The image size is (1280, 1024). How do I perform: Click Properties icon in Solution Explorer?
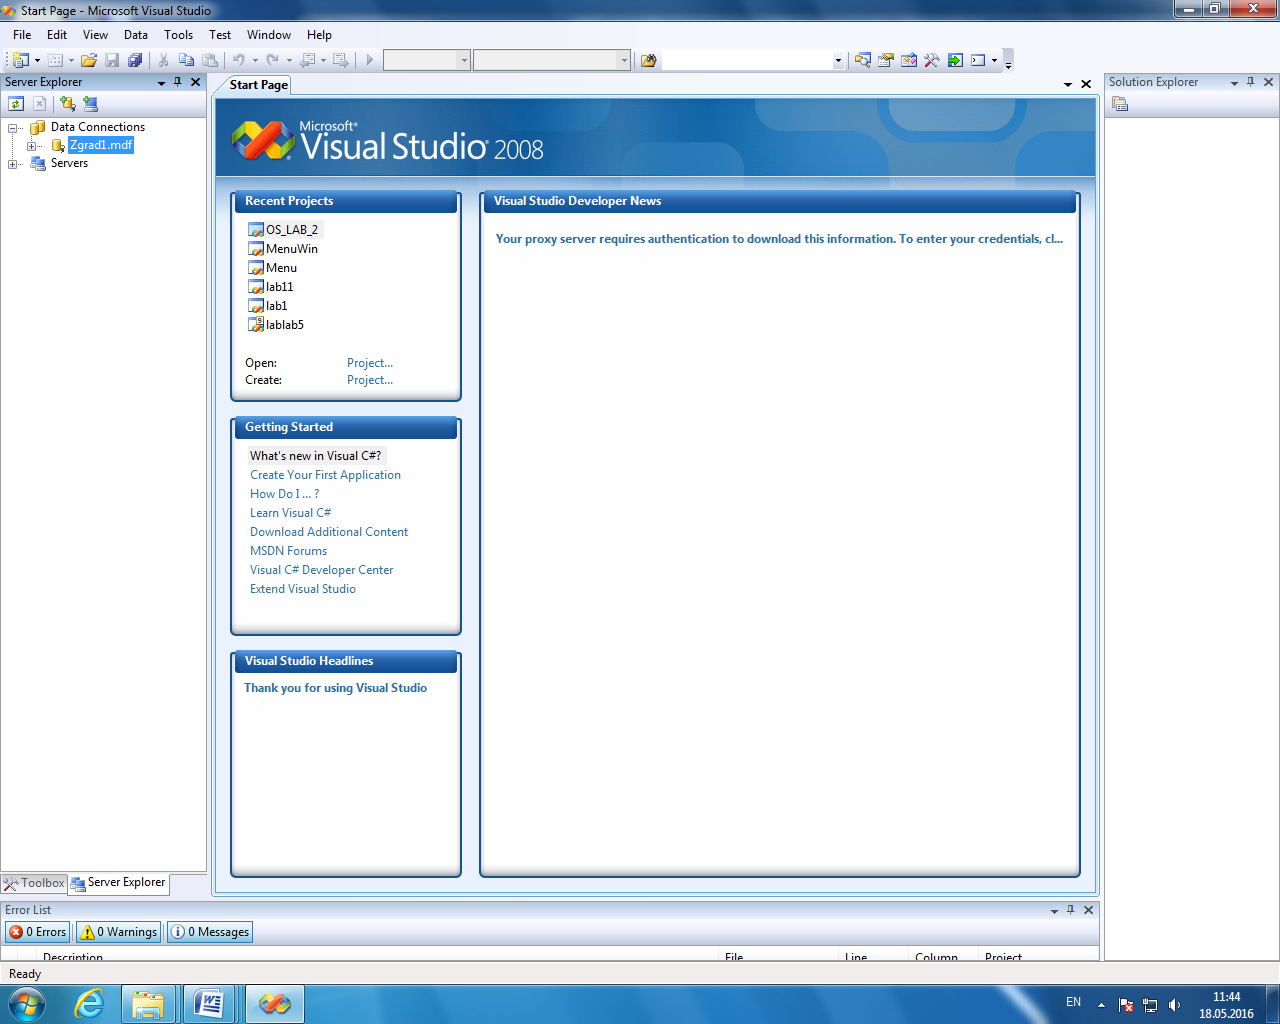(x=1120, y=104)
